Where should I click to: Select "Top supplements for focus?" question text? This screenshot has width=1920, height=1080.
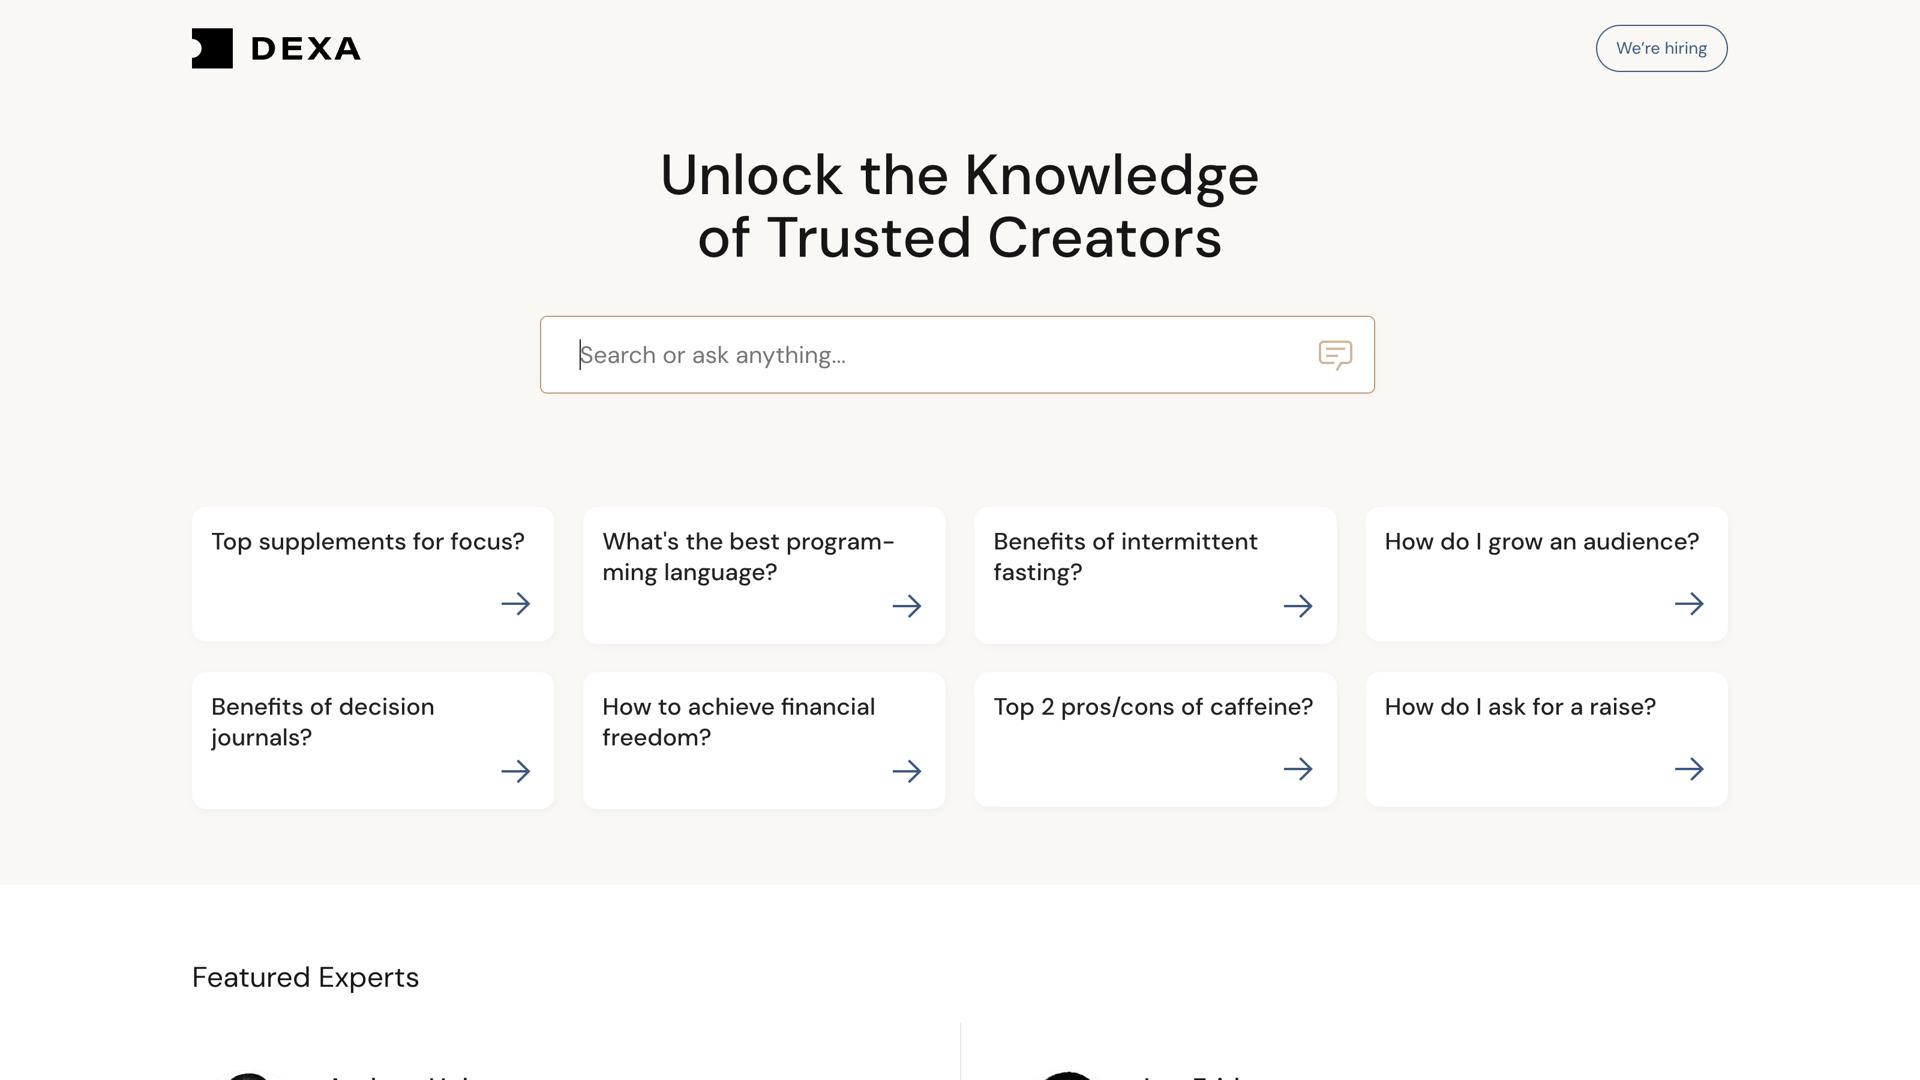coord(367,542)
